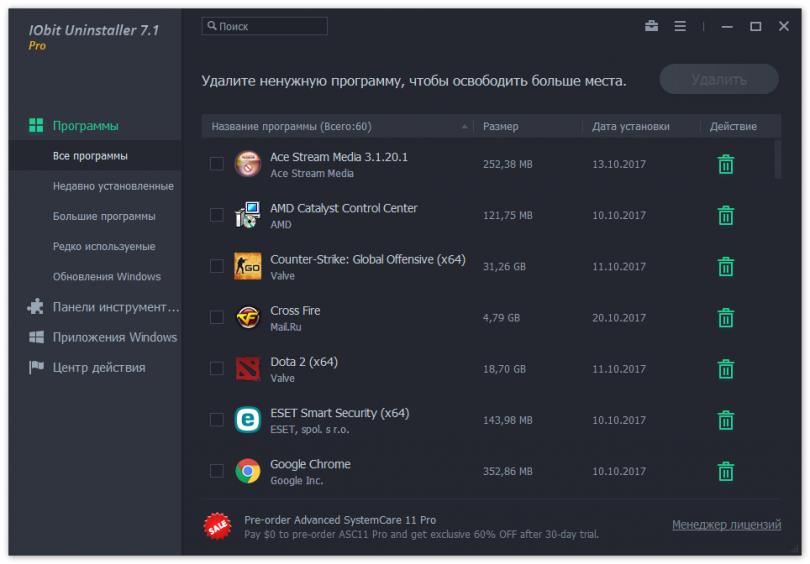Click the ESET Smart Security program icon
The image size is (810, 564).
point(247,420)
